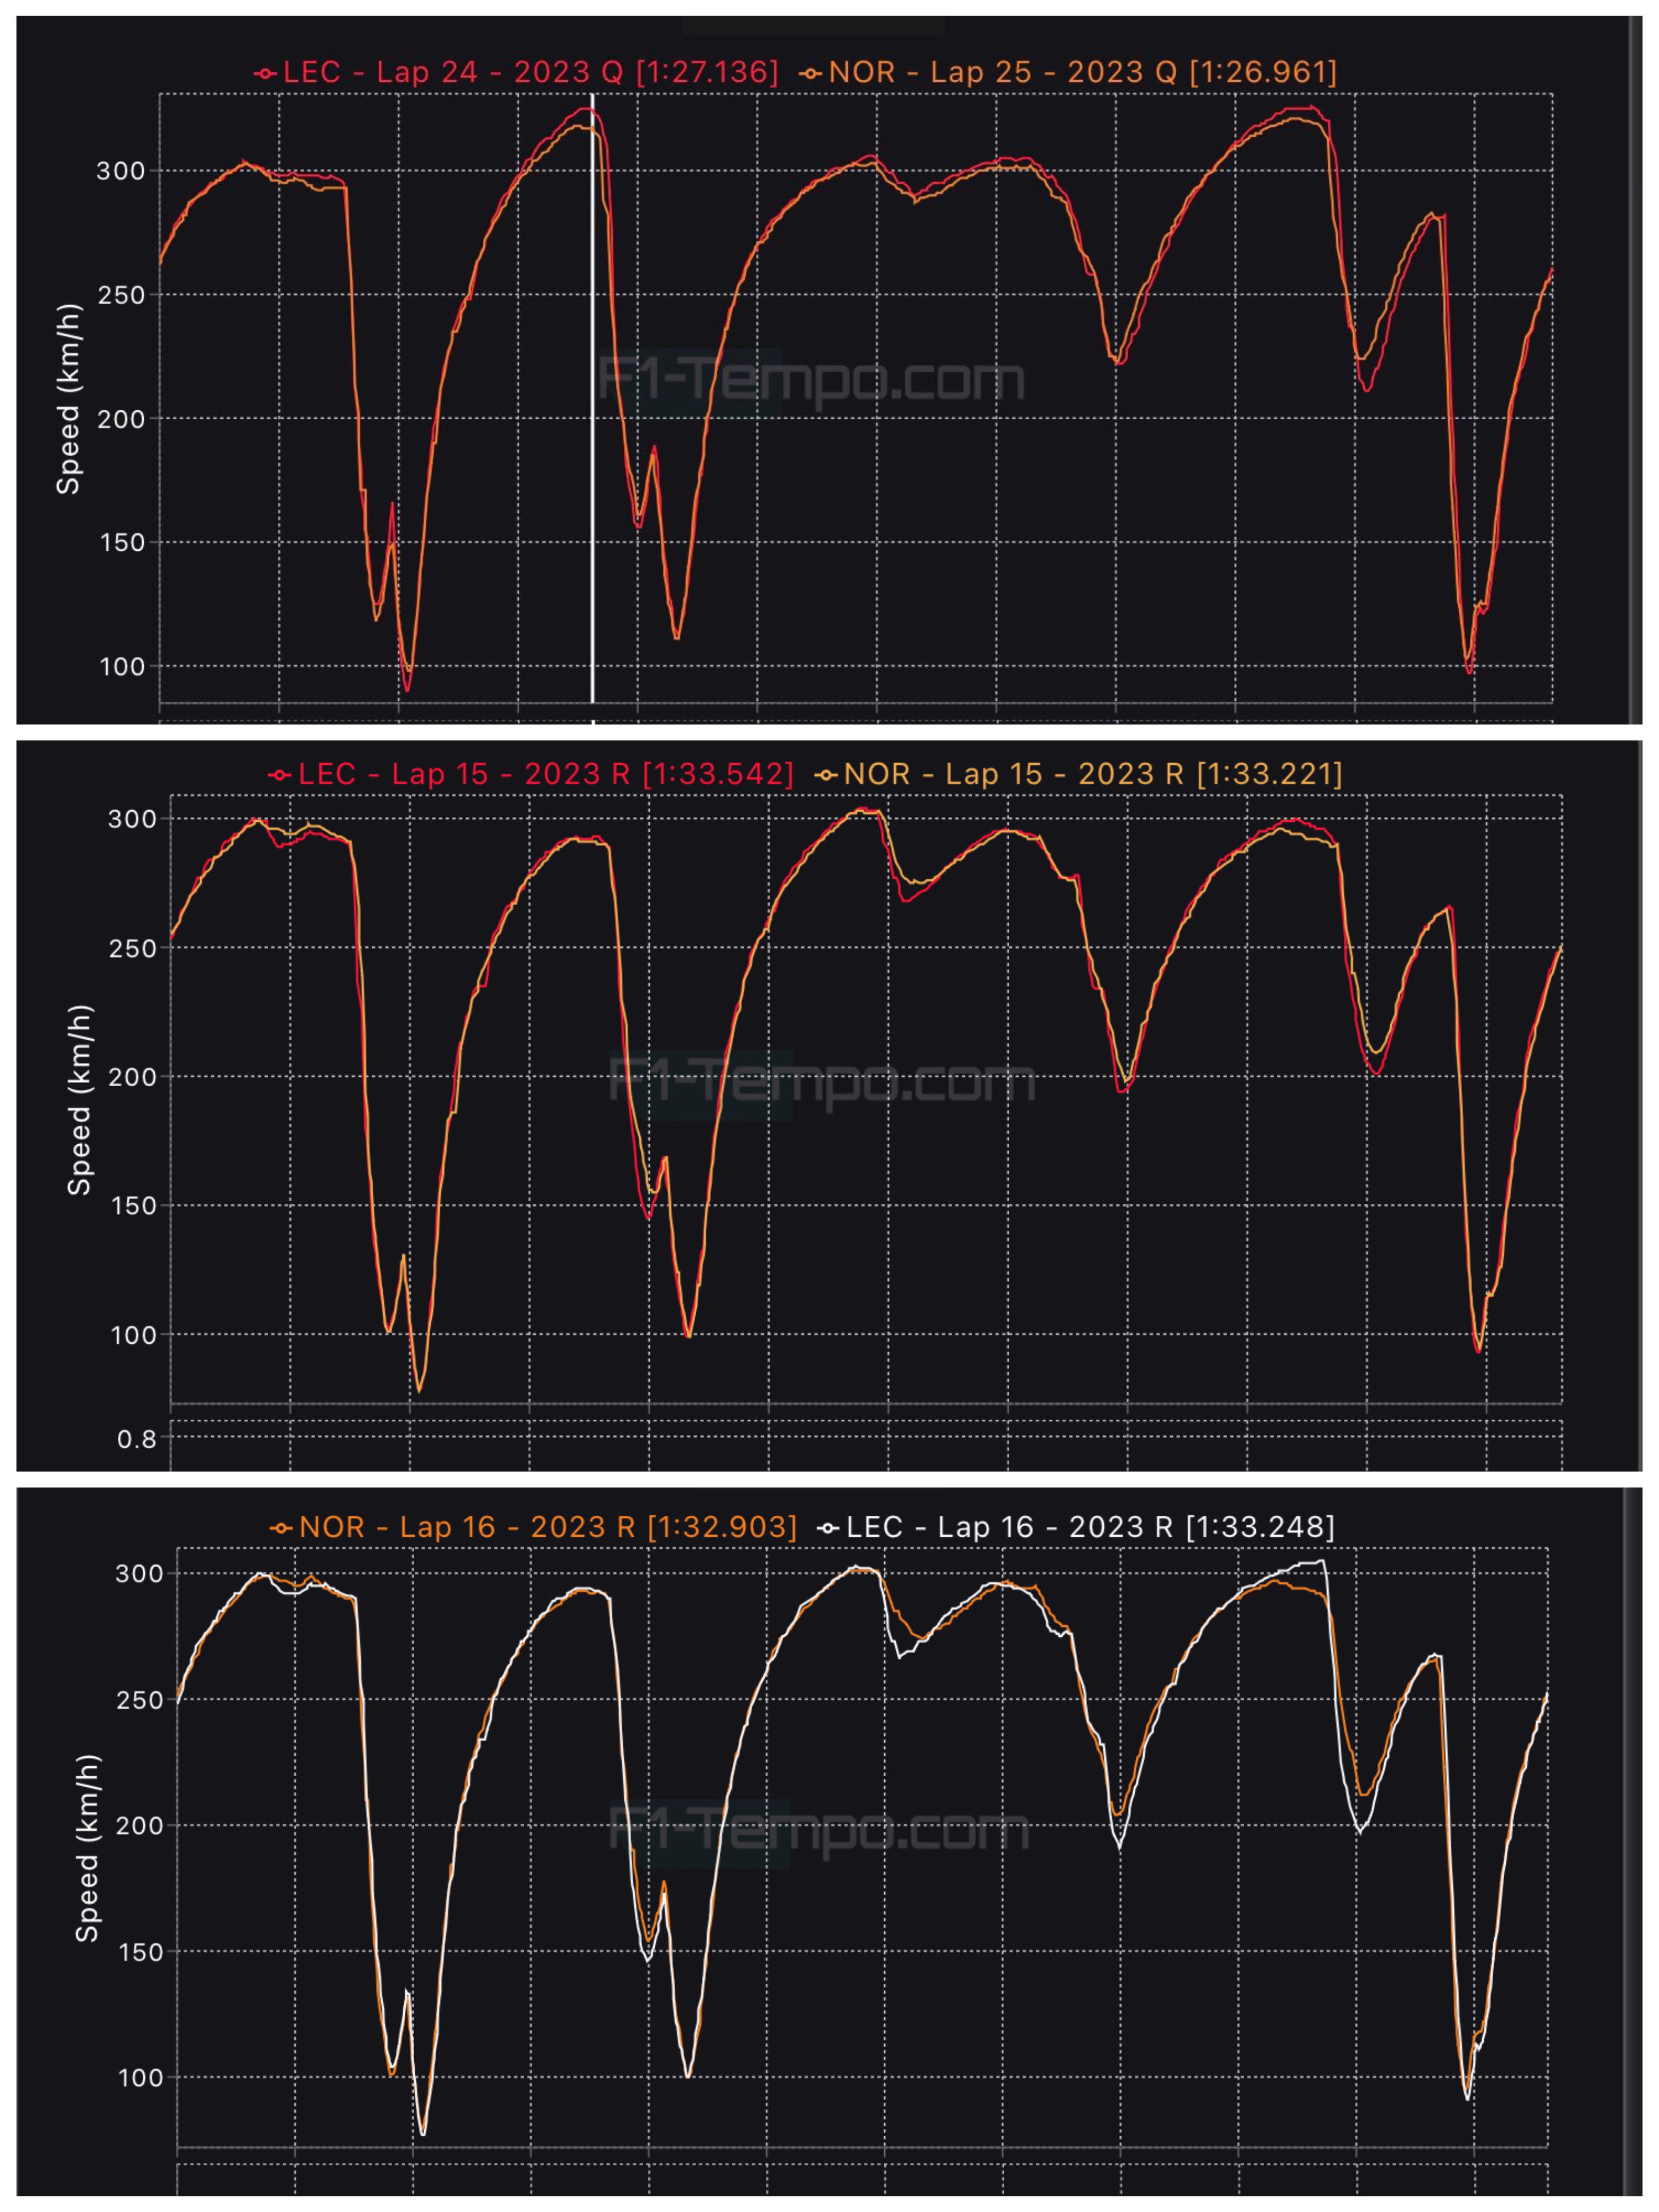Click the red LEC Lap 15 legend marker
This screenshot has width=1659, height=2212.
[x=280, y=775]
